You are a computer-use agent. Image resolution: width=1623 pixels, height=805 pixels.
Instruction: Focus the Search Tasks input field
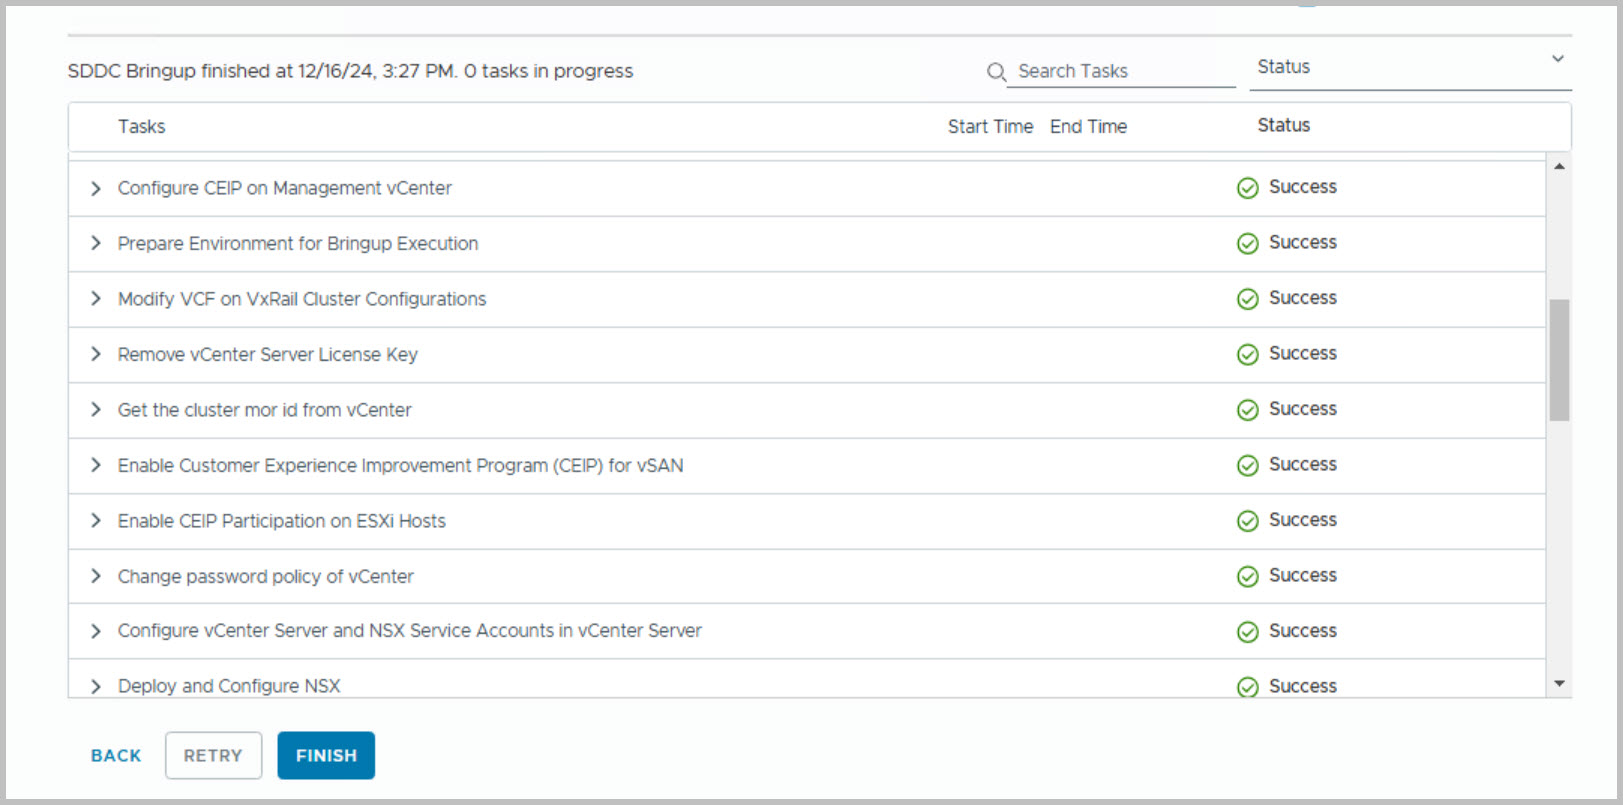coord(1121,72)
